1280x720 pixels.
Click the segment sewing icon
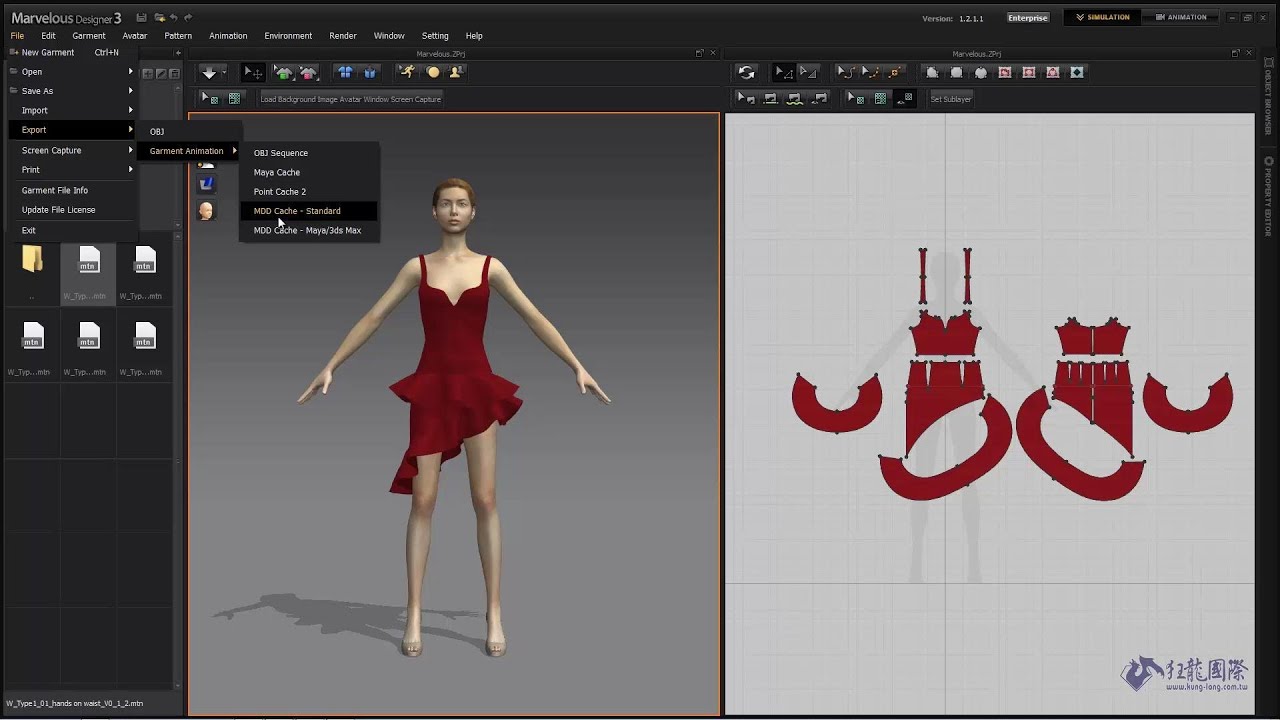(x=770, y=98)
